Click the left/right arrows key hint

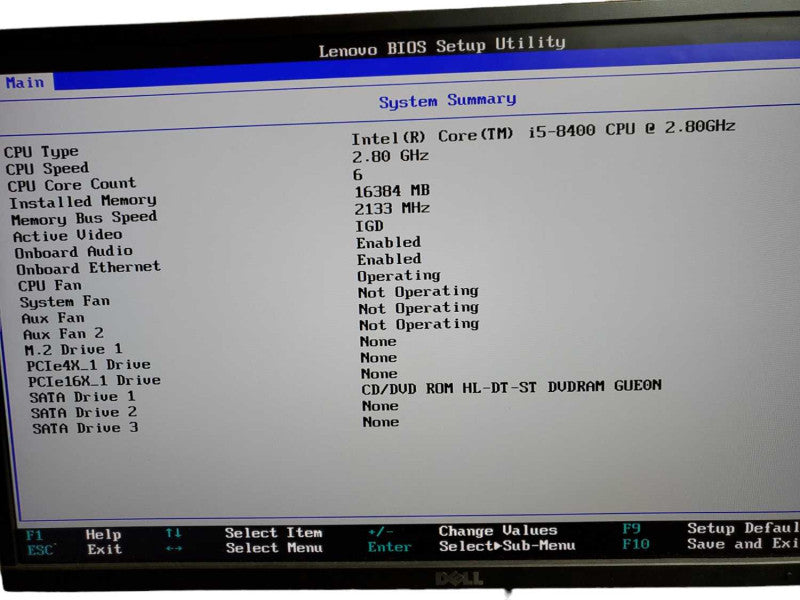pos(174,548)
